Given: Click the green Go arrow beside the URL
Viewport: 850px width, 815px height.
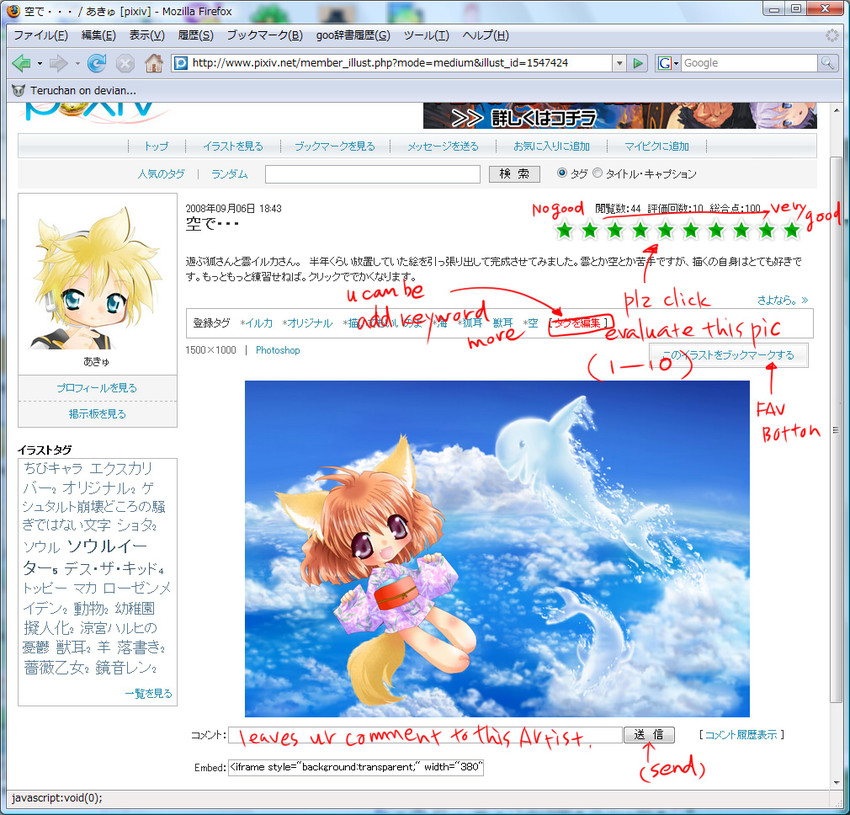Looking at the screenshot, I should click(638, 63).
